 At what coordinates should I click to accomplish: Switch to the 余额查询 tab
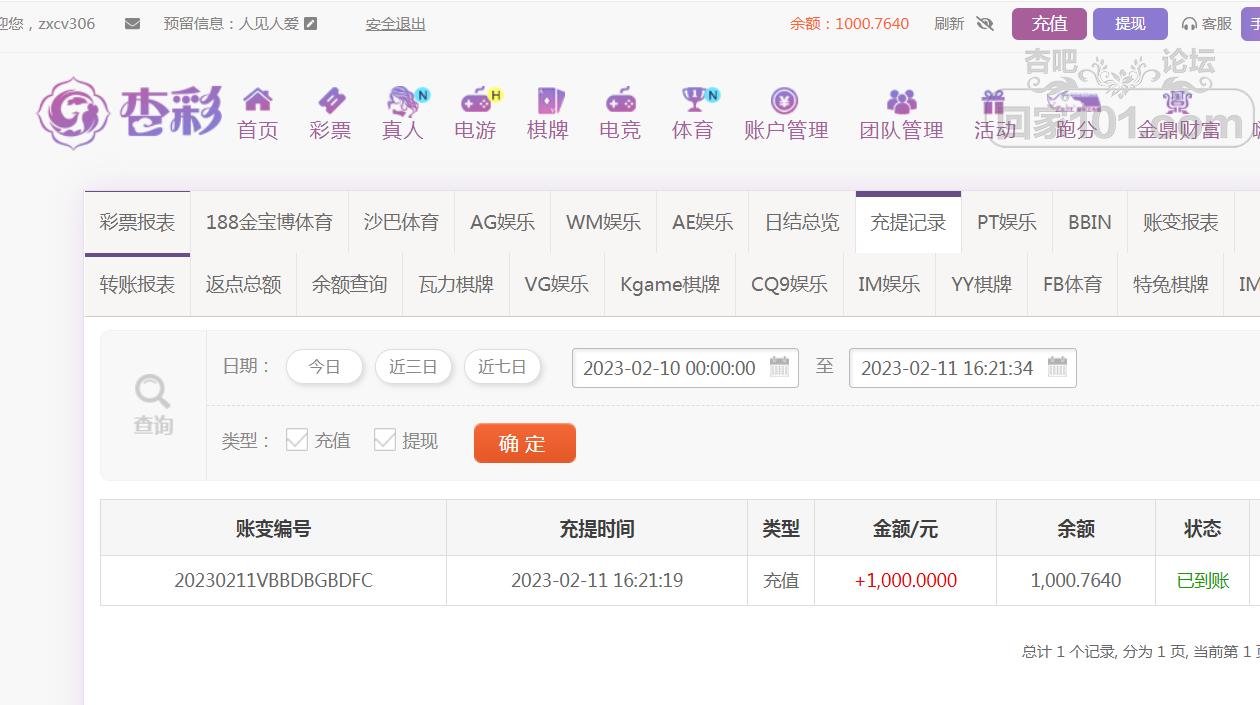coord(349,285)
